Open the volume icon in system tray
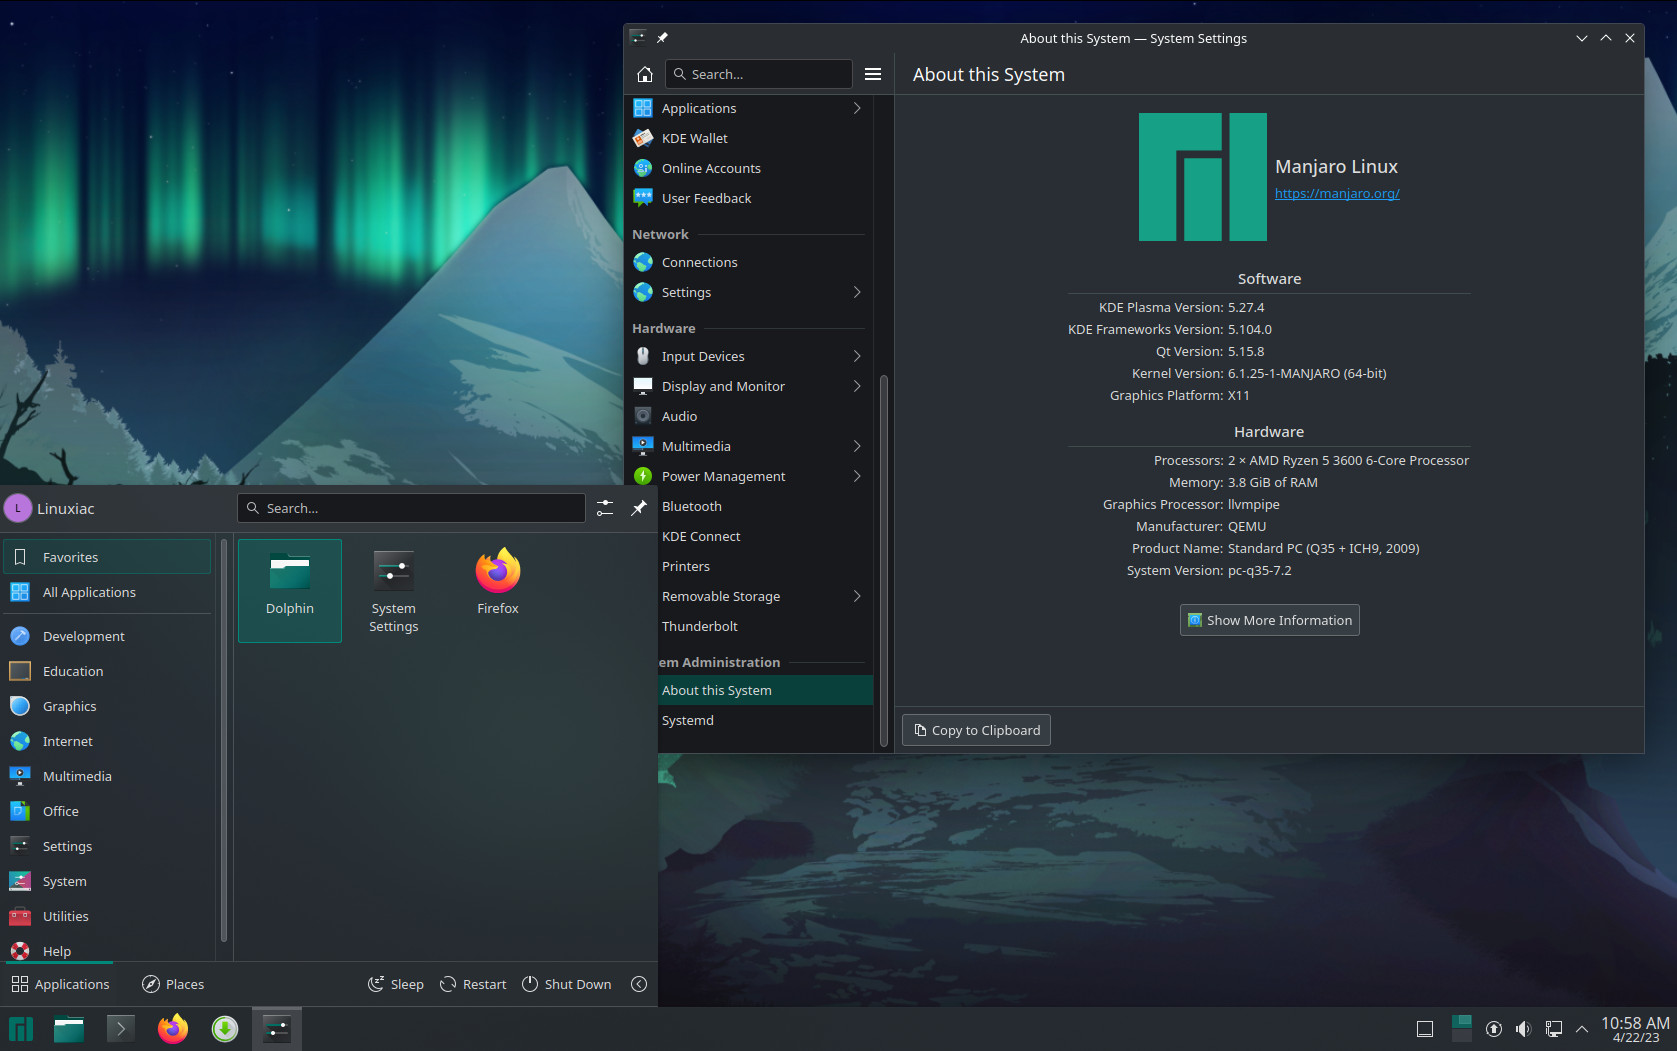The image size is (1677, 1051). pos(1523,1028)
